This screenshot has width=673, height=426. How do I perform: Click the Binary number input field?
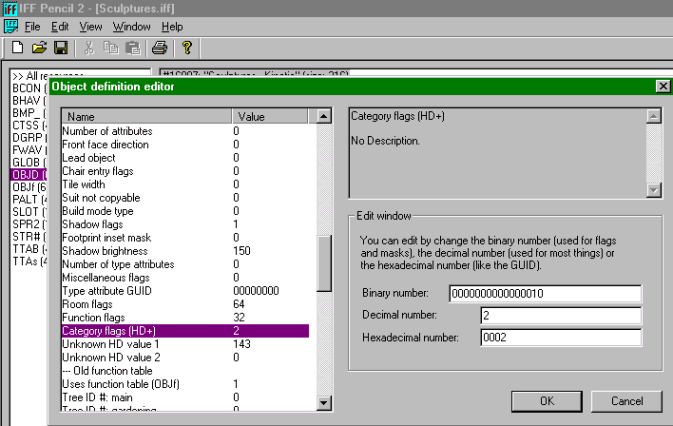point(544,293)
